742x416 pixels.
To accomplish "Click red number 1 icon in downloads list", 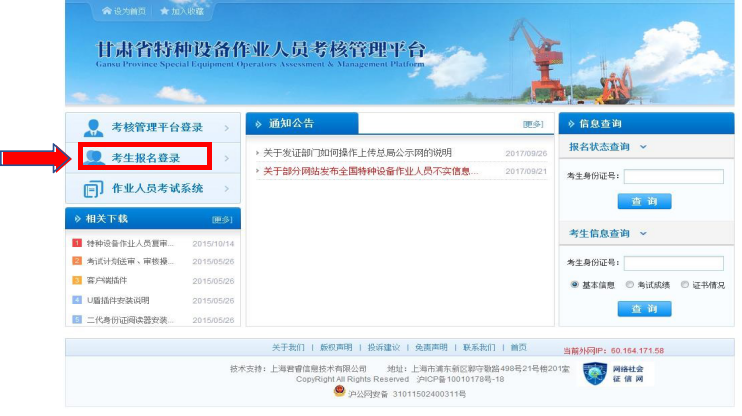I will 77,243.
